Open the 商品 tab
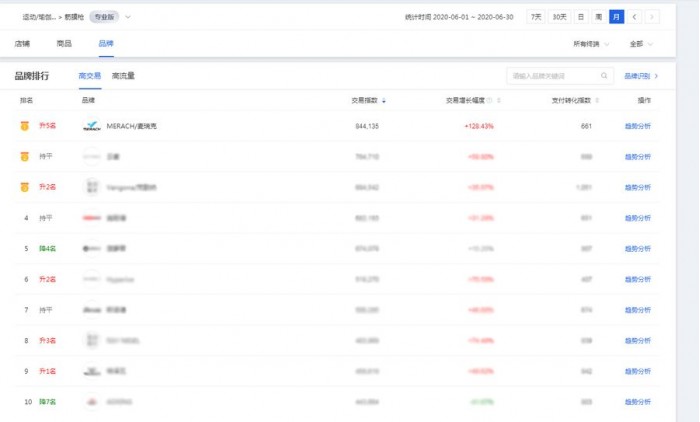 (64, 43)
